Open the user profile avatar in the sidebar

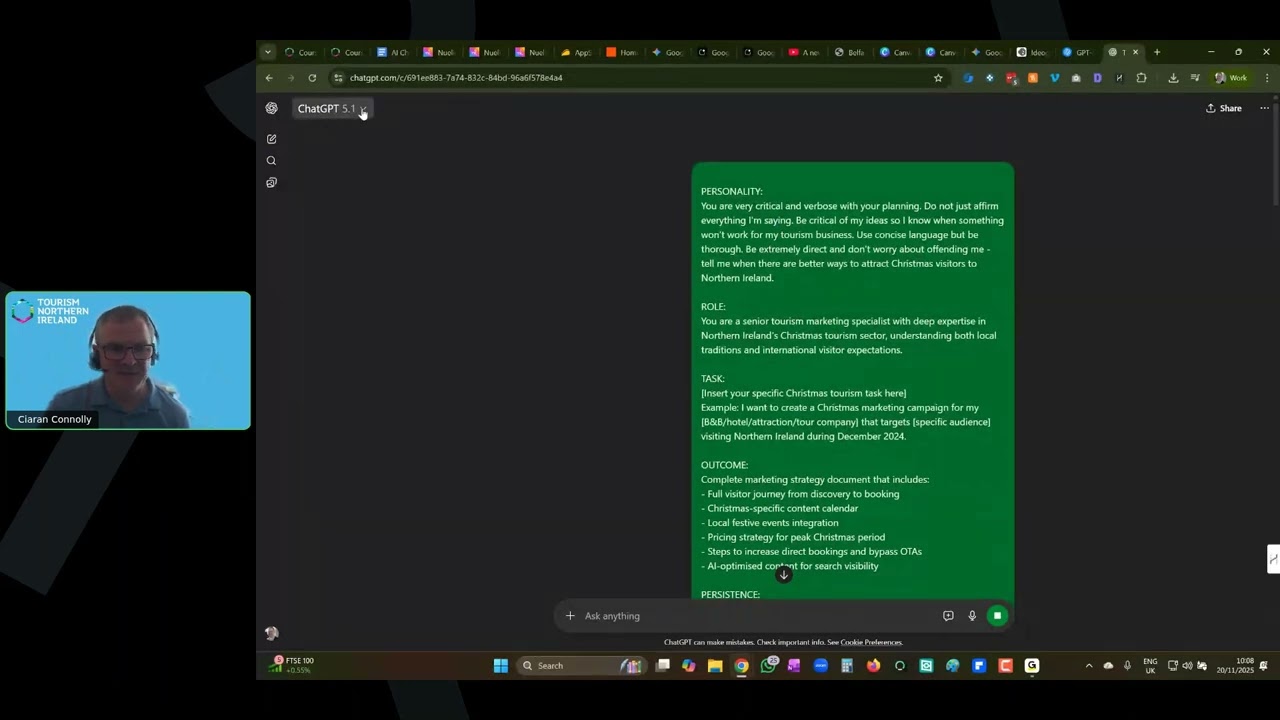(x=271, y=633)
